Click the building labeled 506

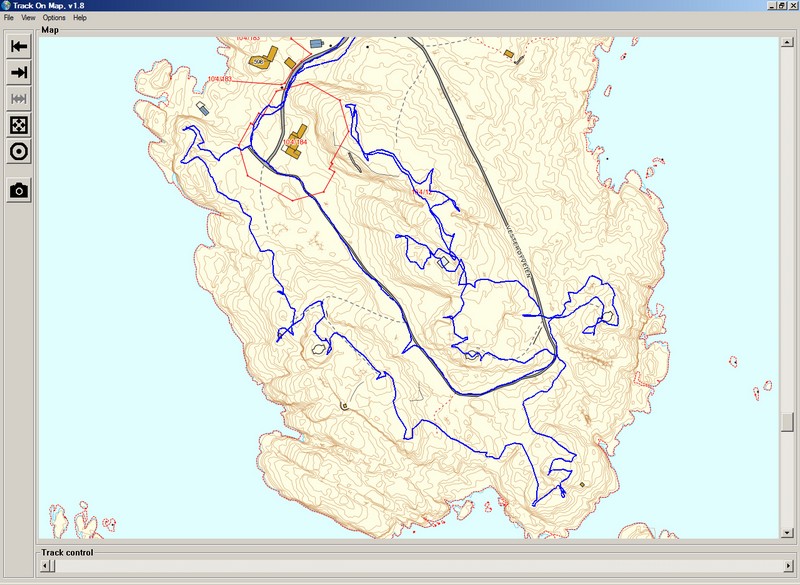click(259, 61)
